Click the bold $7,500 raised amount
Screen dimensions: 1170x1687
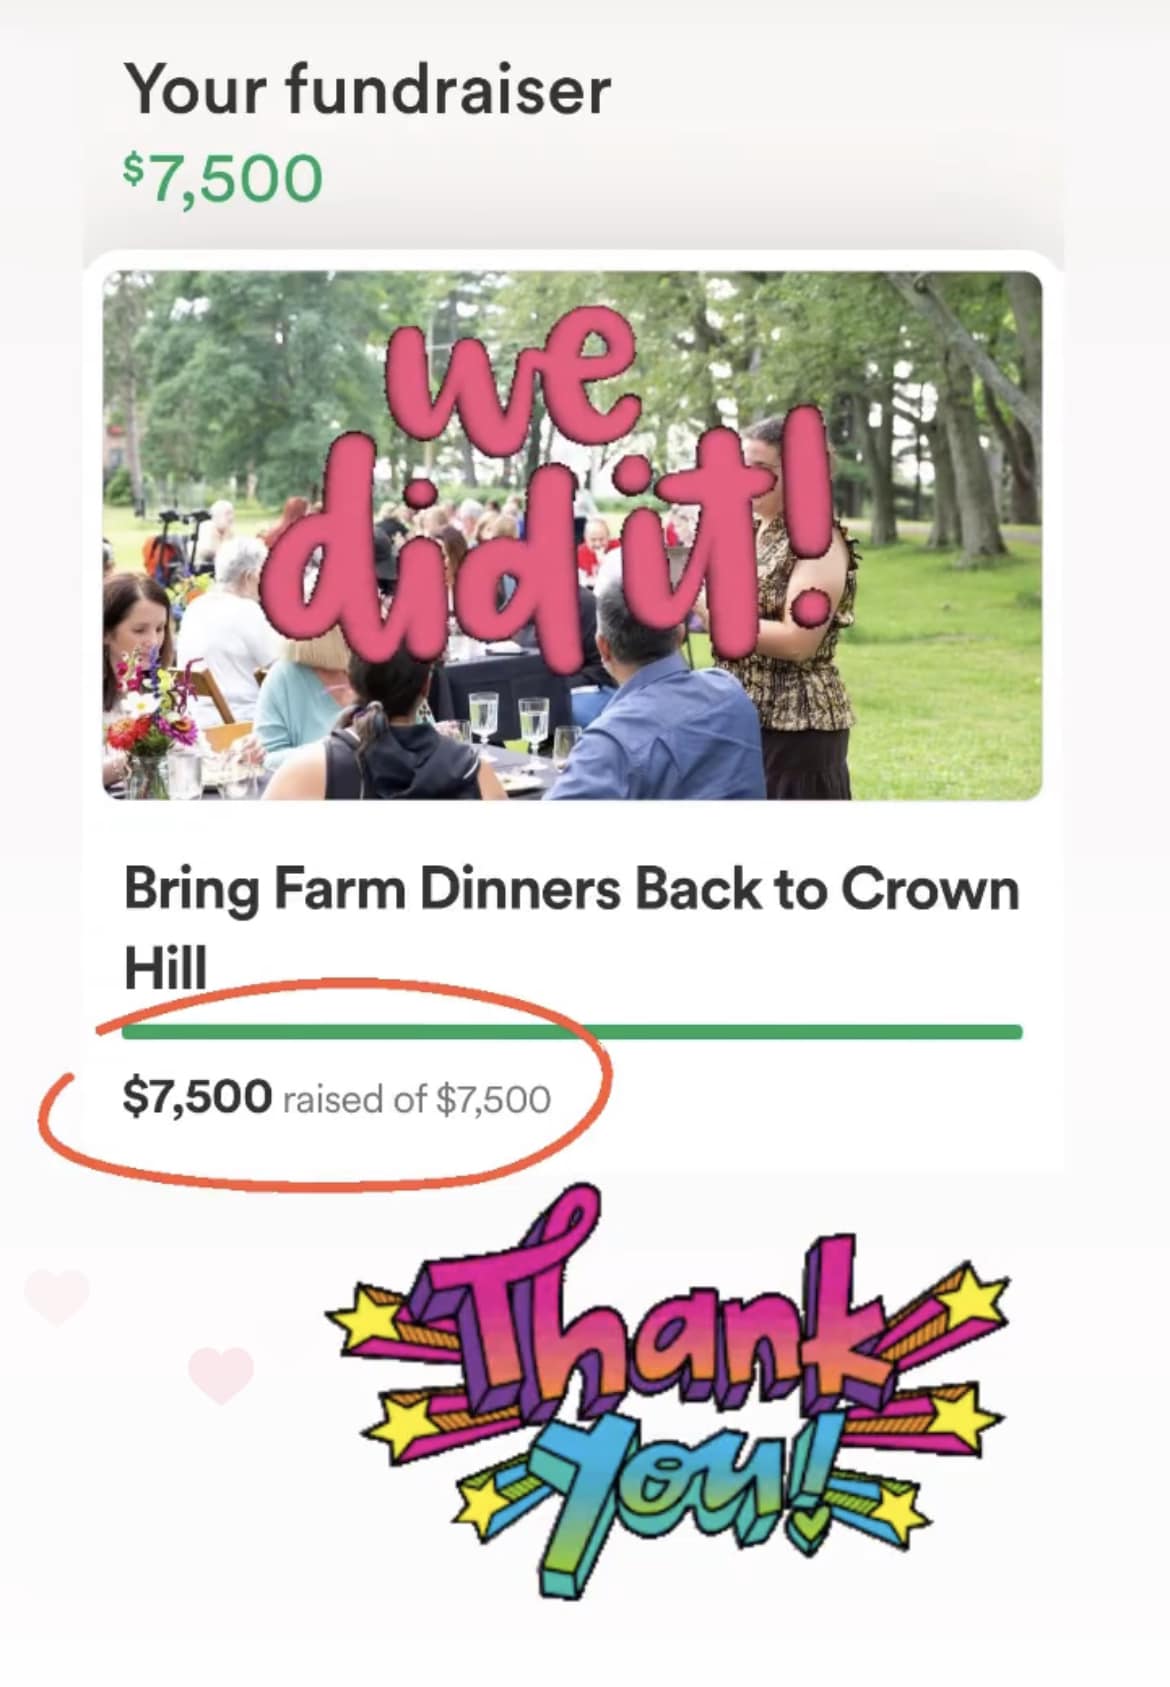point(197,1097)
